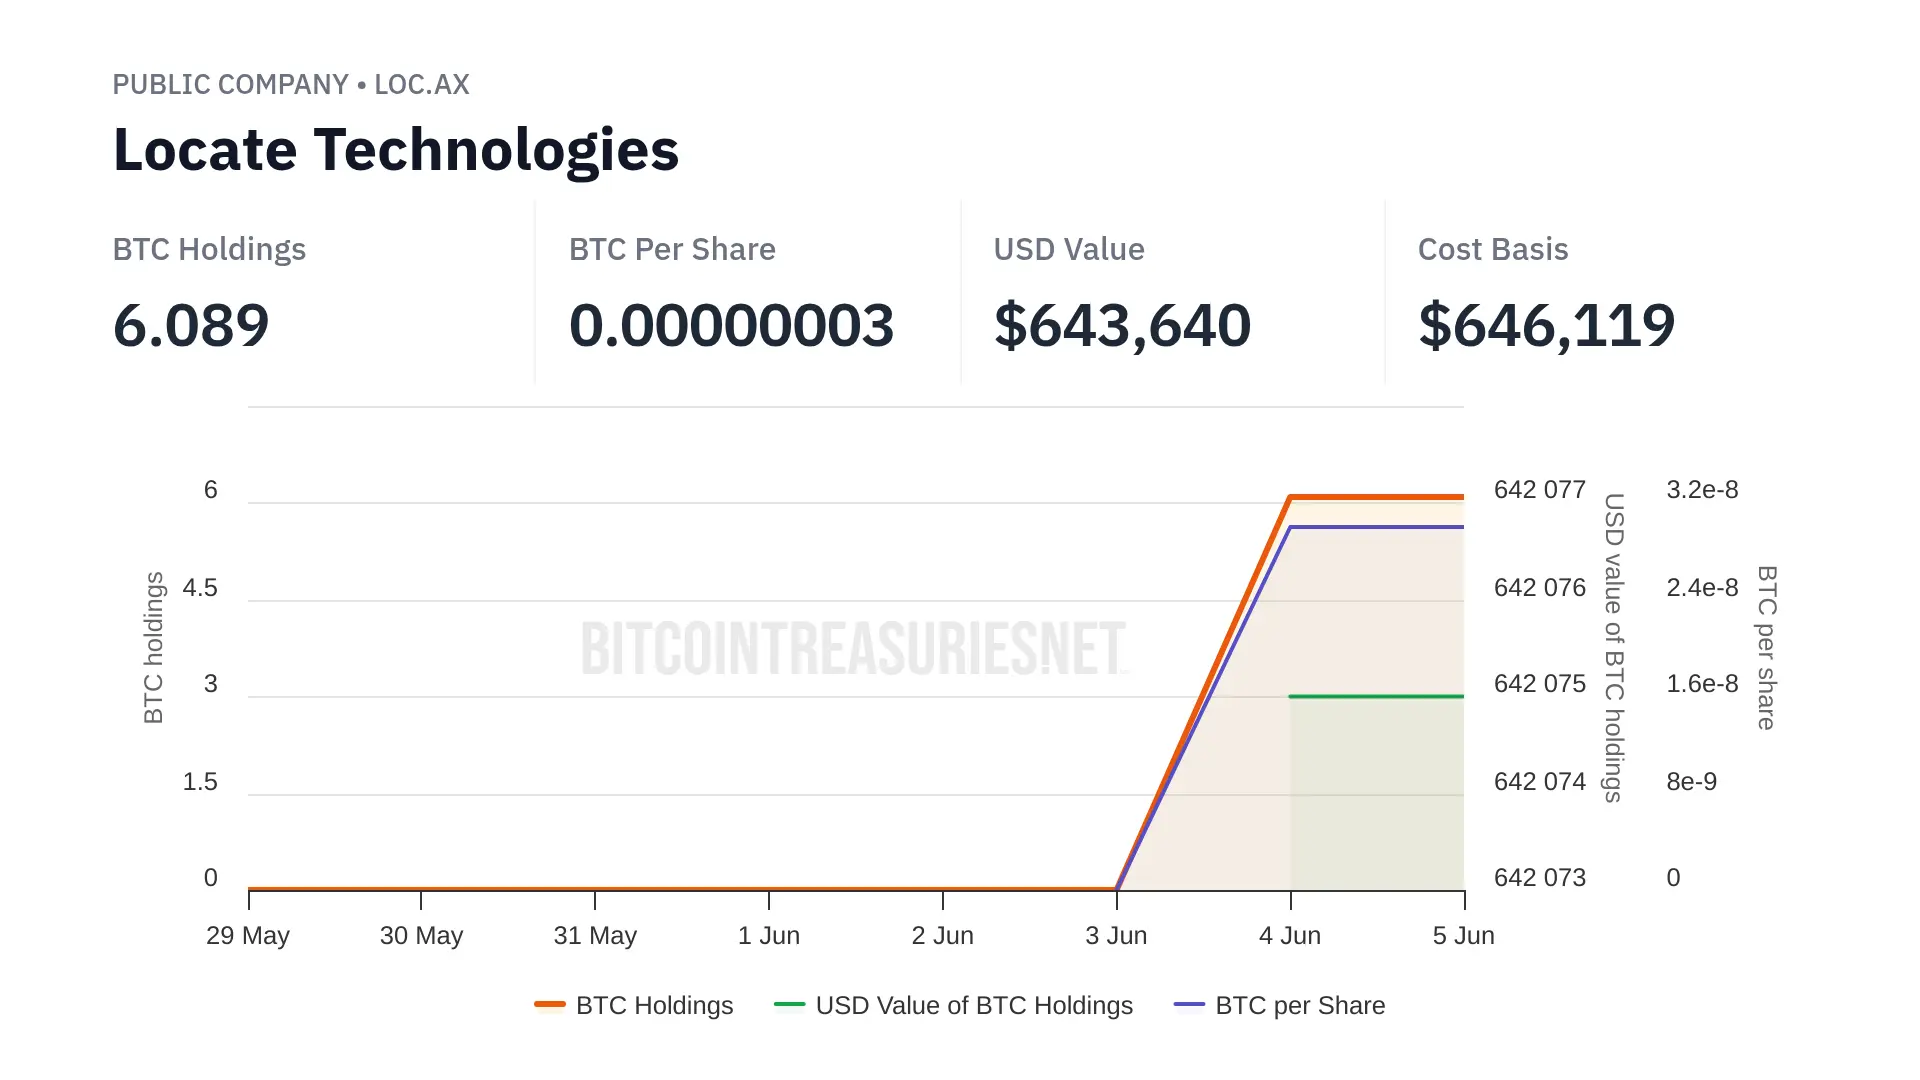Click the vertical BTC holdings axis title
Image resolution: width=1920 pixels, height=1080 pixels.
point(153,648)
